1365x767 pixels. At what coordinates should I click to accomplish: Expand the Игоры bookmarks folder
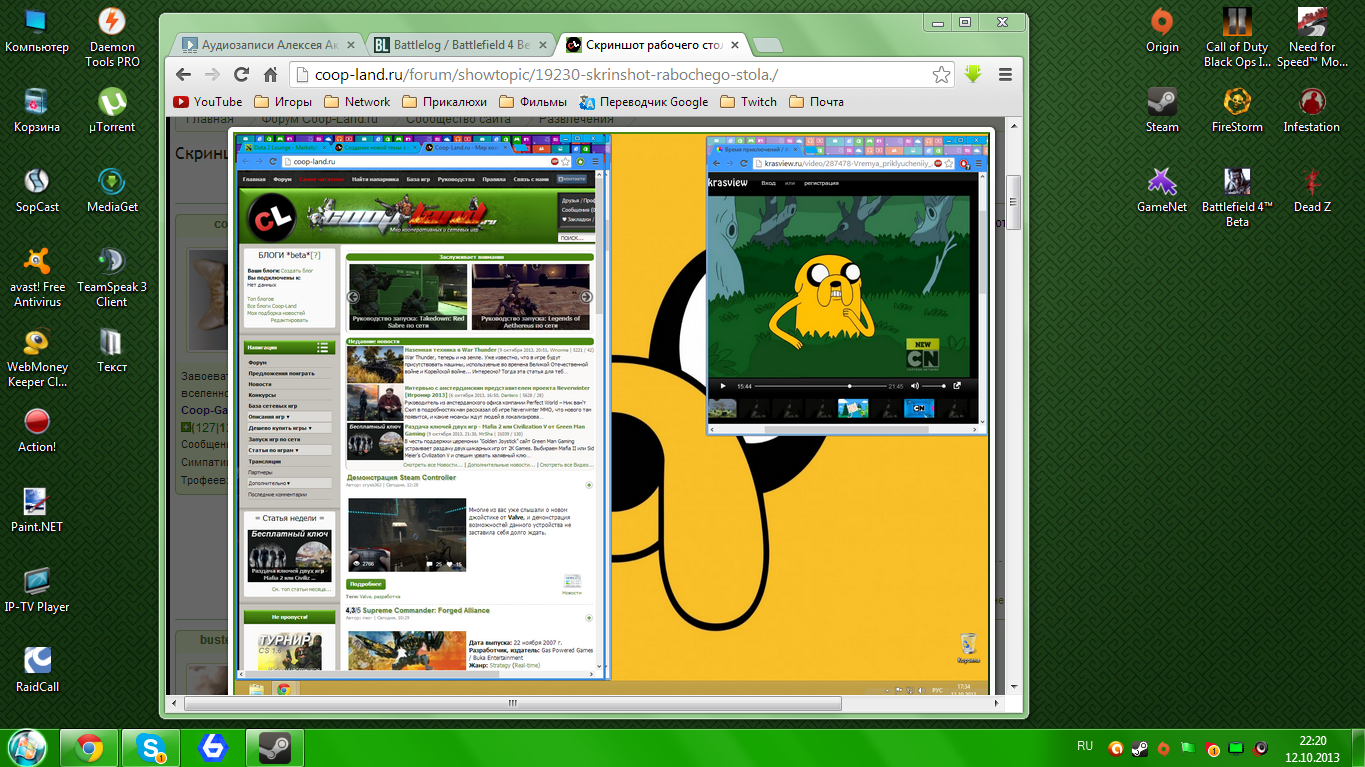point(283,102)
